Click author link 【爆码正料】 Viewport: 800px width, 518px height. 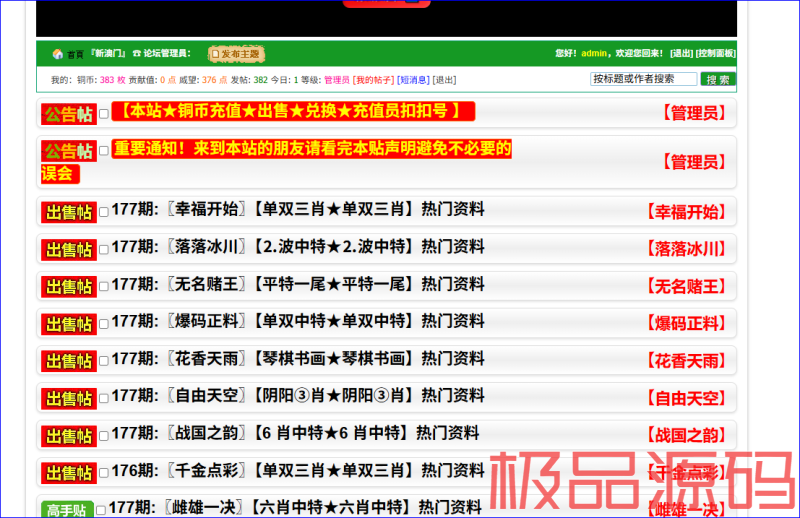point(686,324)
